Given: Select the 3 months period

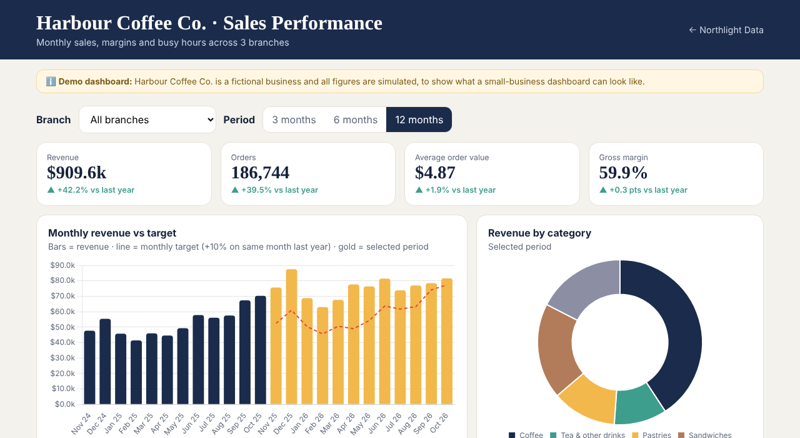Looking at the screenshot, I should pyautogui.click(x=294, y=119).
